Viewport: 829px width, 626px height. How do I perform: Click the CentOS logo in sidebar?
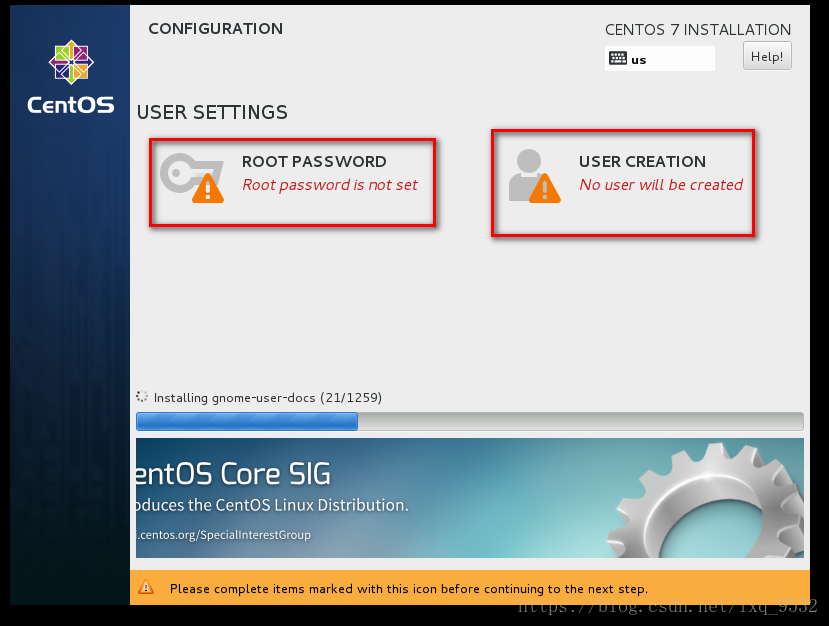click(71, 77)
